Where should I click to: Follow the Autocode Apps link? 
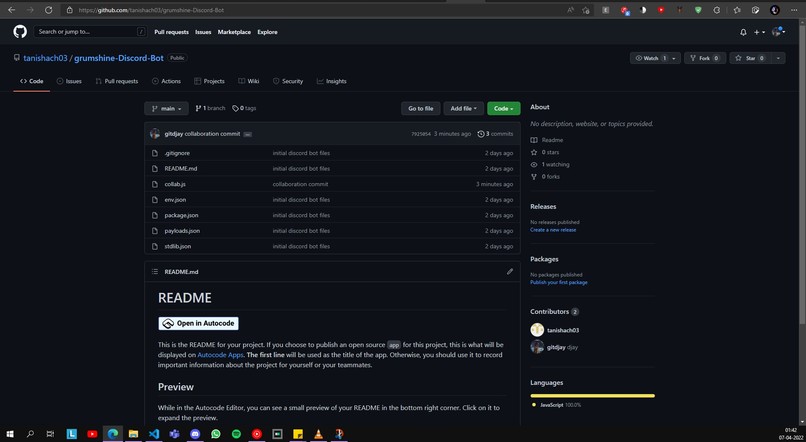(x=221, y=355)
